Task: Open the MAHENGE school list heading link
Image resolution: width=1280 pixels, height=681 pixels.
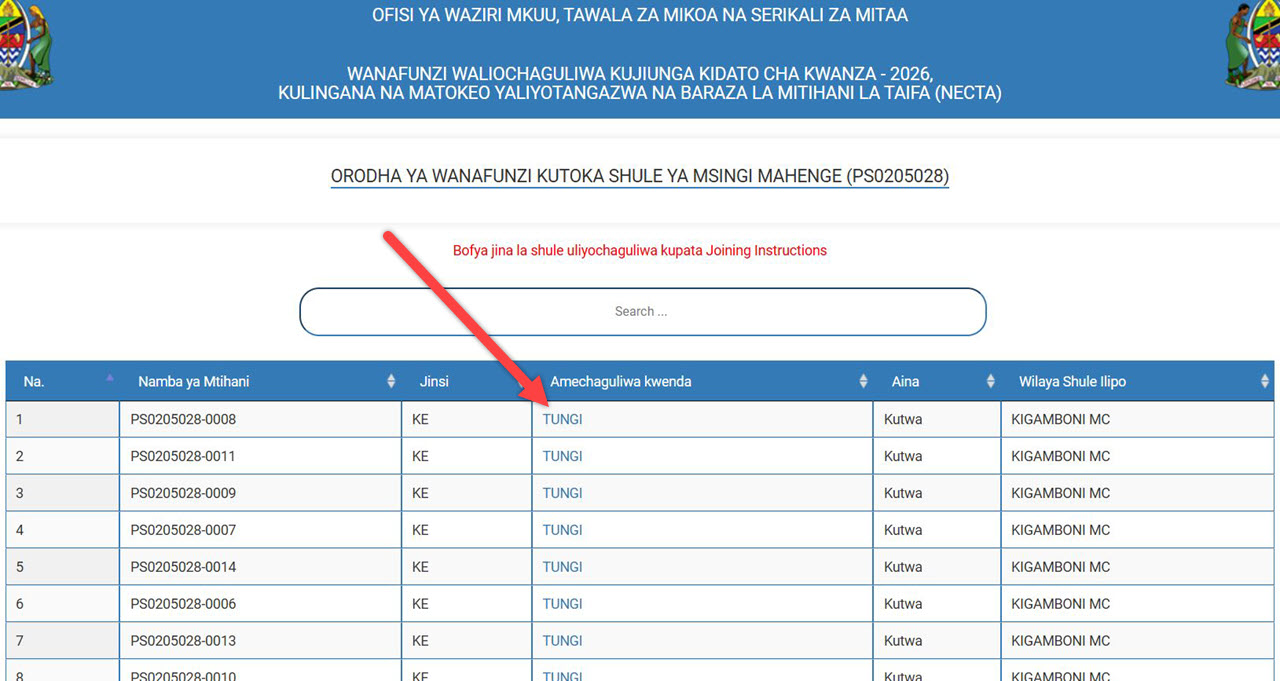Action: [x=640, y=176]
